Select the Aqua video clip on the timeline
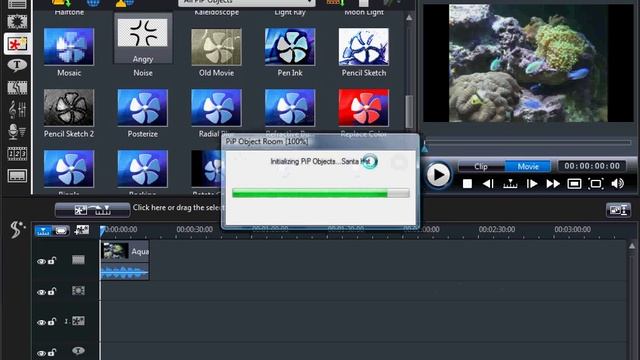 click(x=124, y=251)
